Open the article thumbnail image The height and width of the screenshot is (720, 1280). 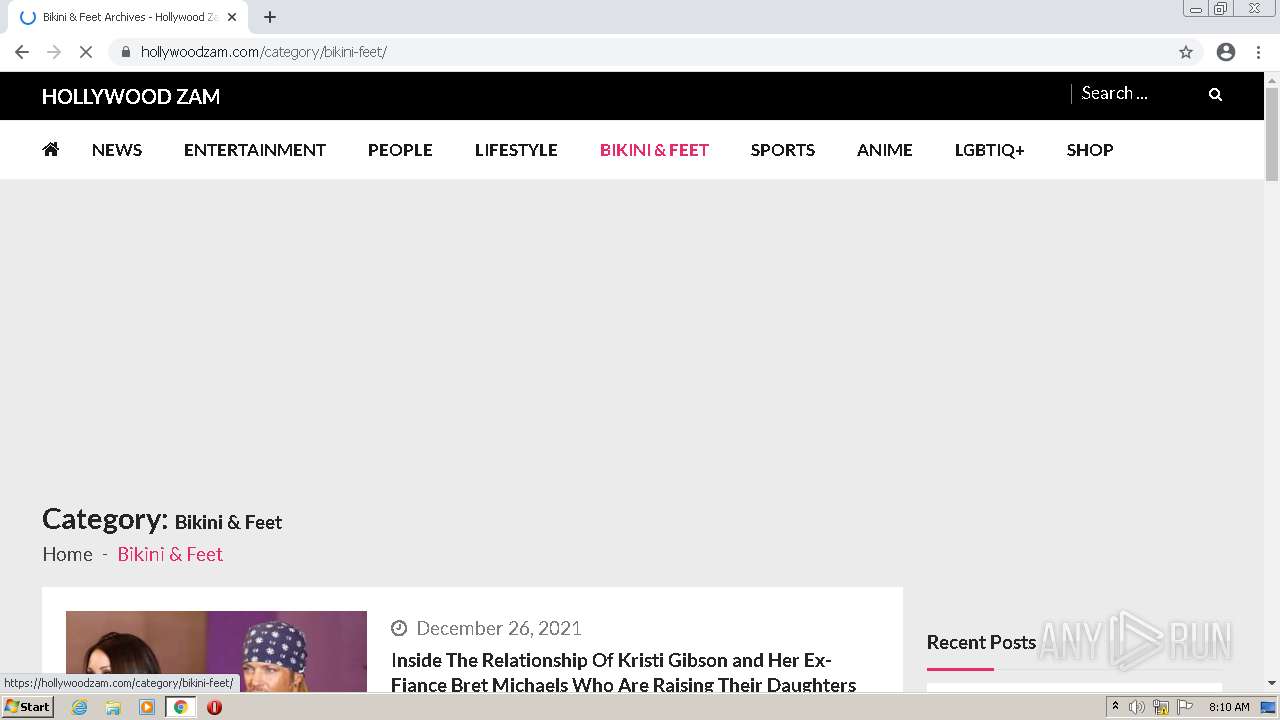point(216,651)
